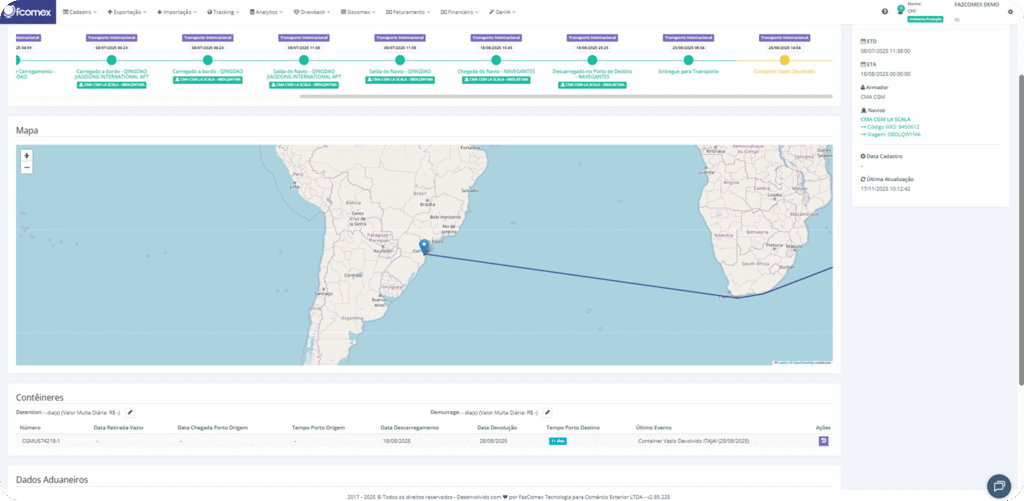Click the notifications bell icon
Viewport: 1024px width, 501px height.
pos(899,11)
